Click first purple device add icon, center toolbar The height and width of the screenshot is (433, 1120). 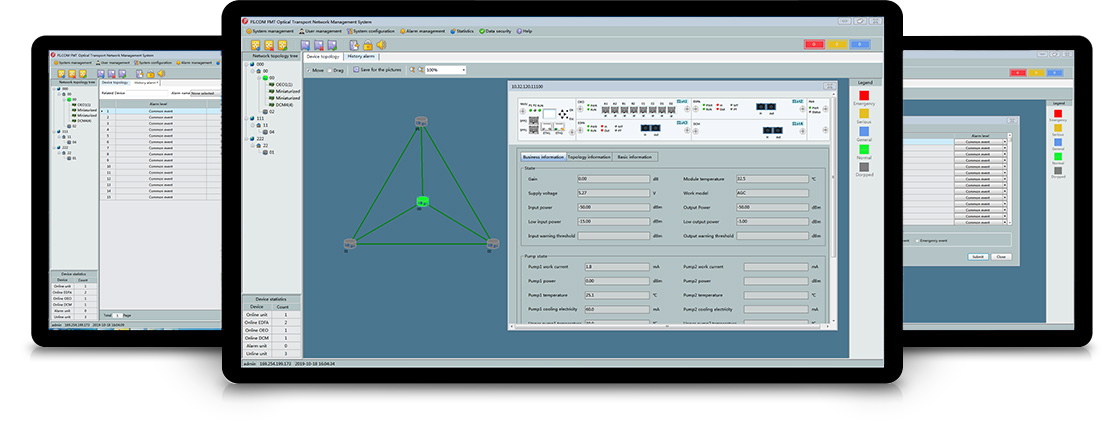coord(306,45)
